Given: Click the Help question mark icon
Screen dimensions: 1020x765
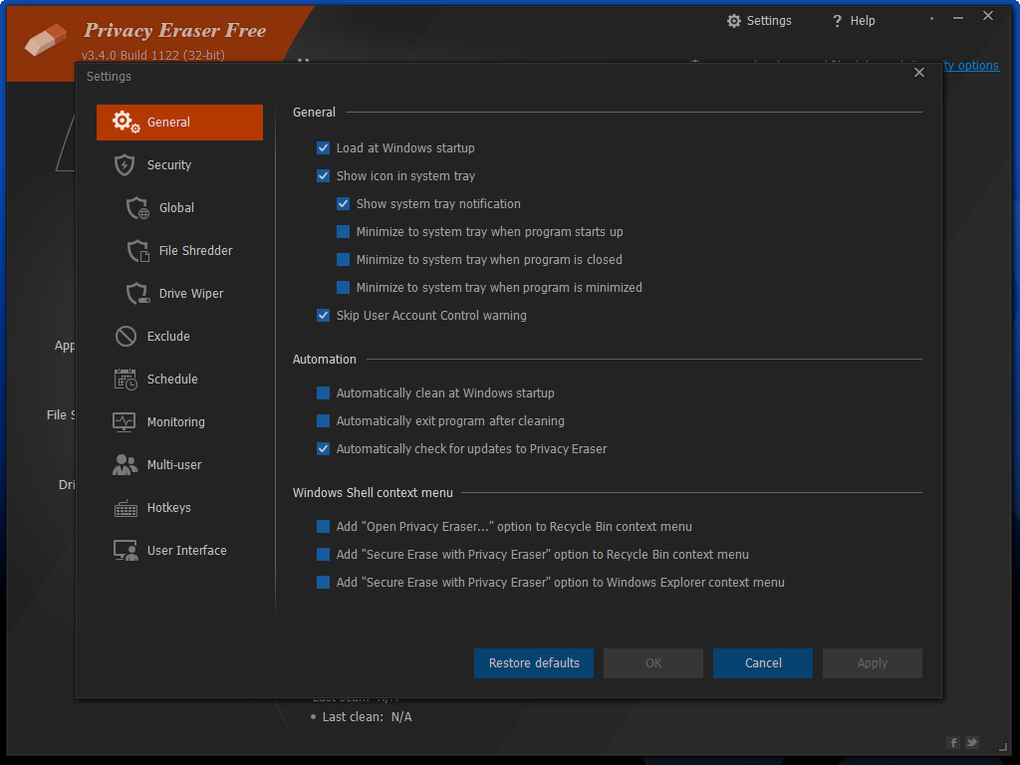Looking at the screenshot, I should (x=837, y=21).
